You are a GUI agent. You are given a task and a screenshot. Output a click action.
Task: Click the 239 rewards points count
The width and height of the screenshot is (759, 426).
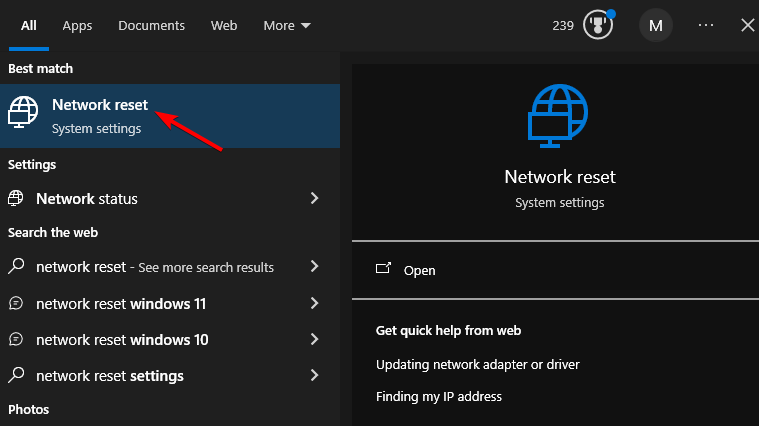pyautogui.click(x=563, y=26)
